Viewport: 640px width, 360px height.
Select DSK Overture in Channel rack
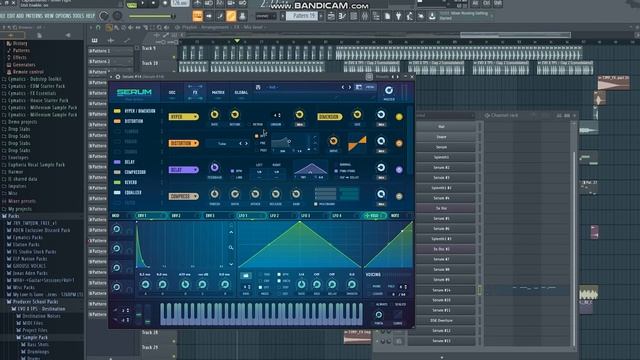click(441, 320)
